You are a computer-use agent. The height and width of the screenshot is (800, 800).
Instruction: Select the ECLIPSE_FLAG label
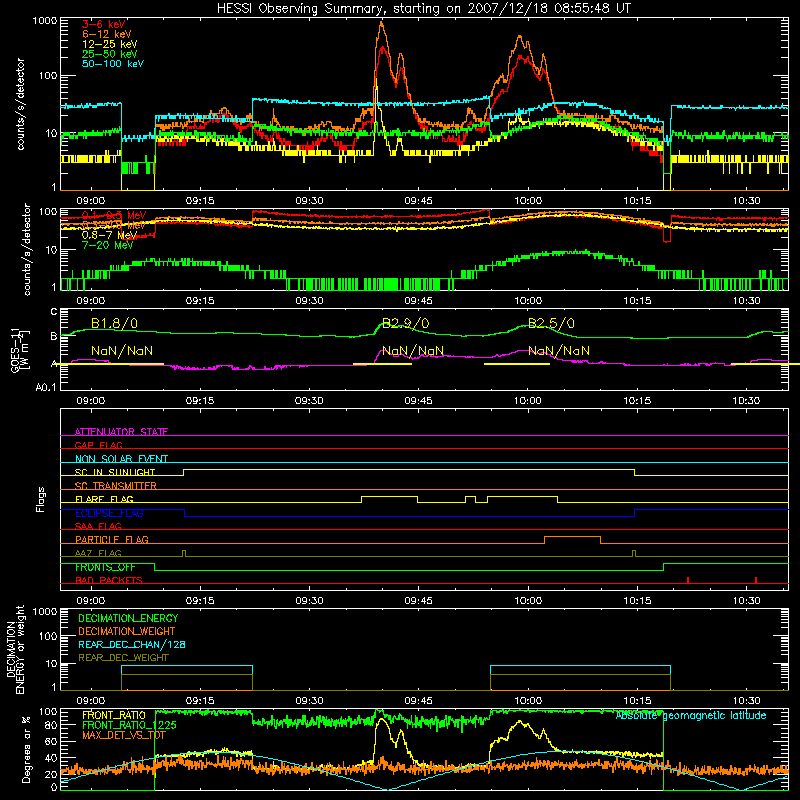tap(109, 513)
